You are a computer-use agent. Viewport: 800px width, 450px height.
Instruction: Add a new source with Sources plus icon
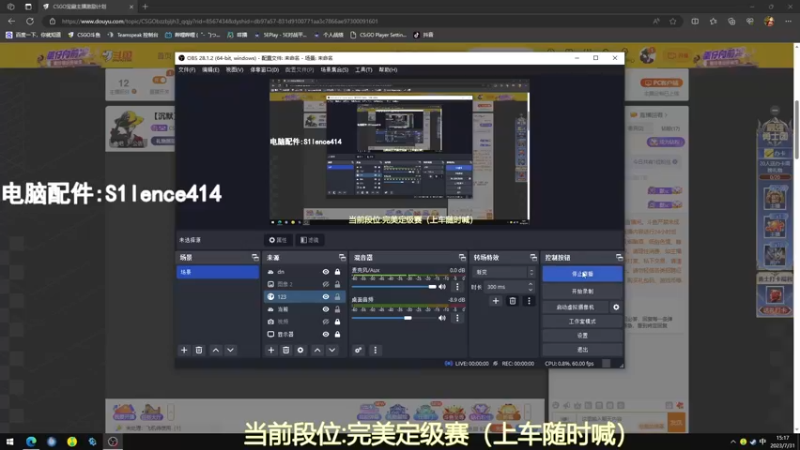[271, 350]
